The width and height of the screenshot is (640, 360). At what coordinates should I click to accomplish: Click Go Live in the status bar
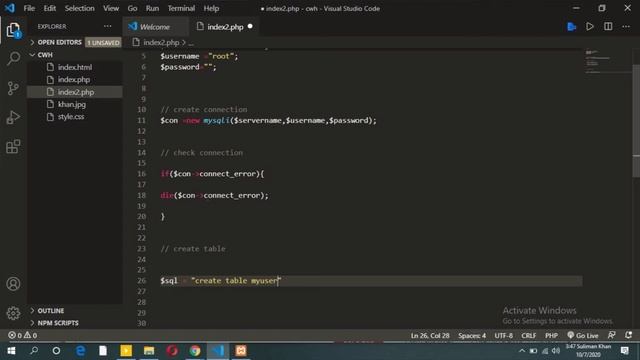click(583, 335)
